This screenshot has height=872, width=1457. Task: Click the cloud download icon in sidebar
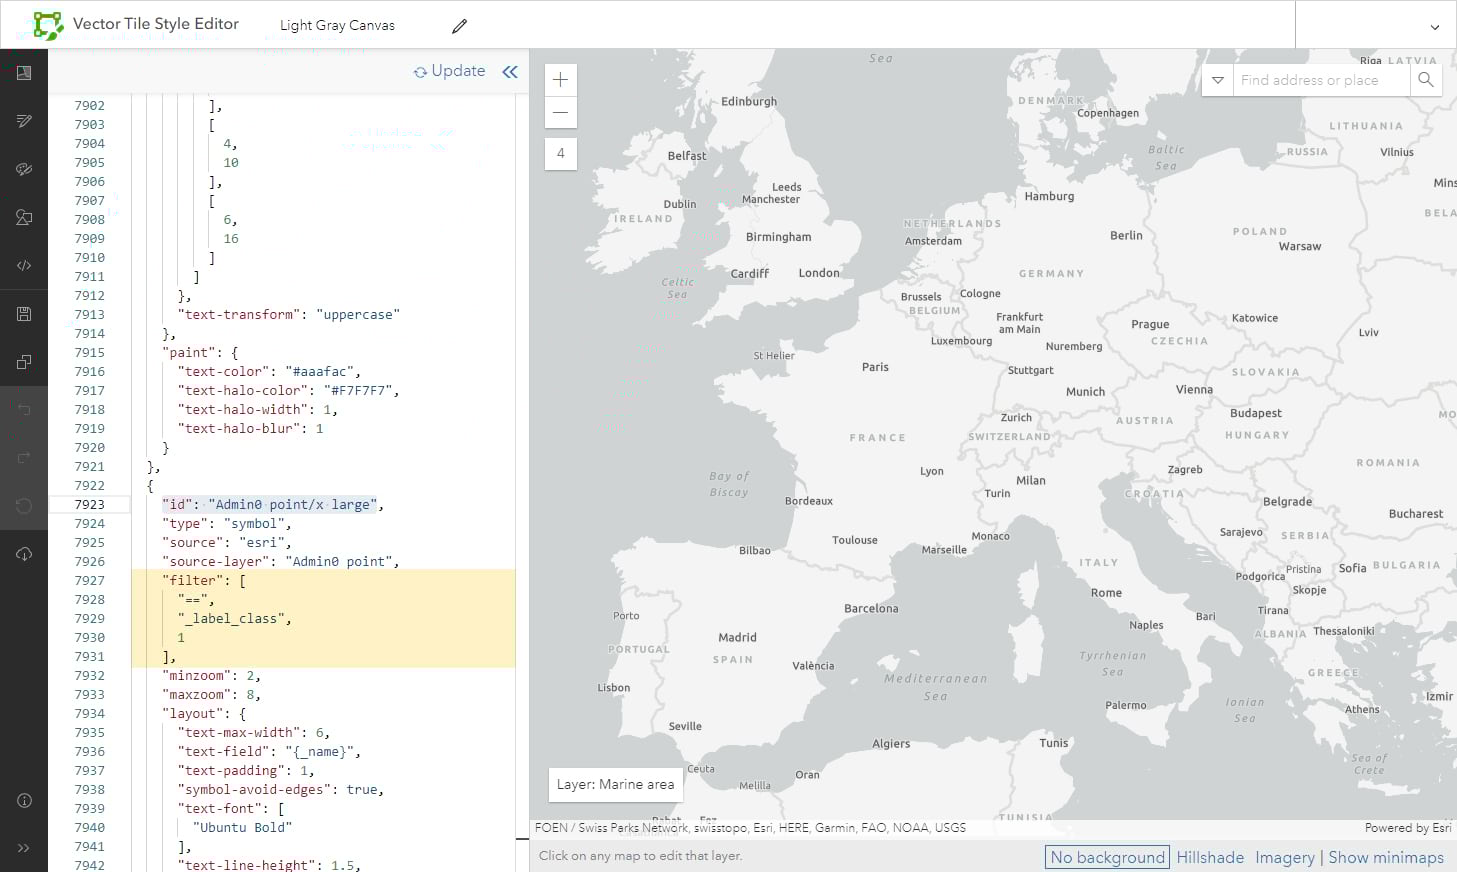tap(24, 554)
